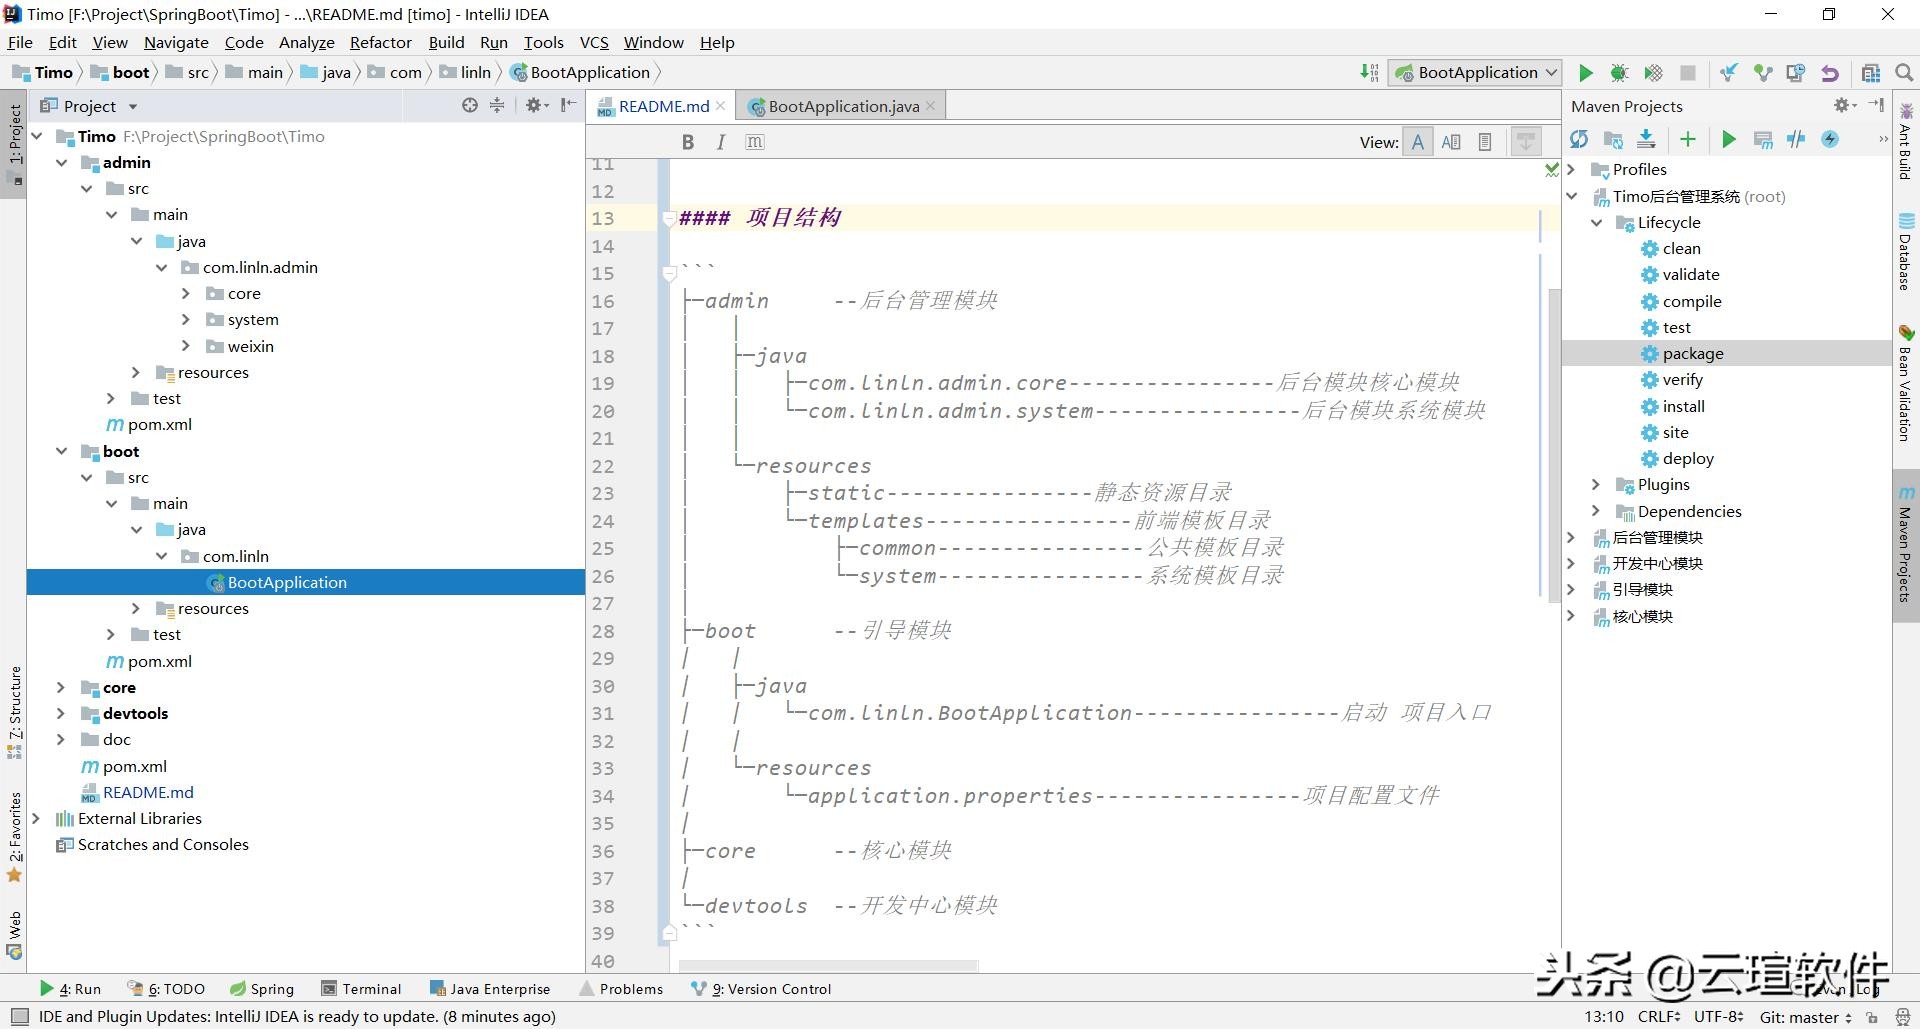Expand the weixin package
1920x1029 pixels.
point(185,346)
